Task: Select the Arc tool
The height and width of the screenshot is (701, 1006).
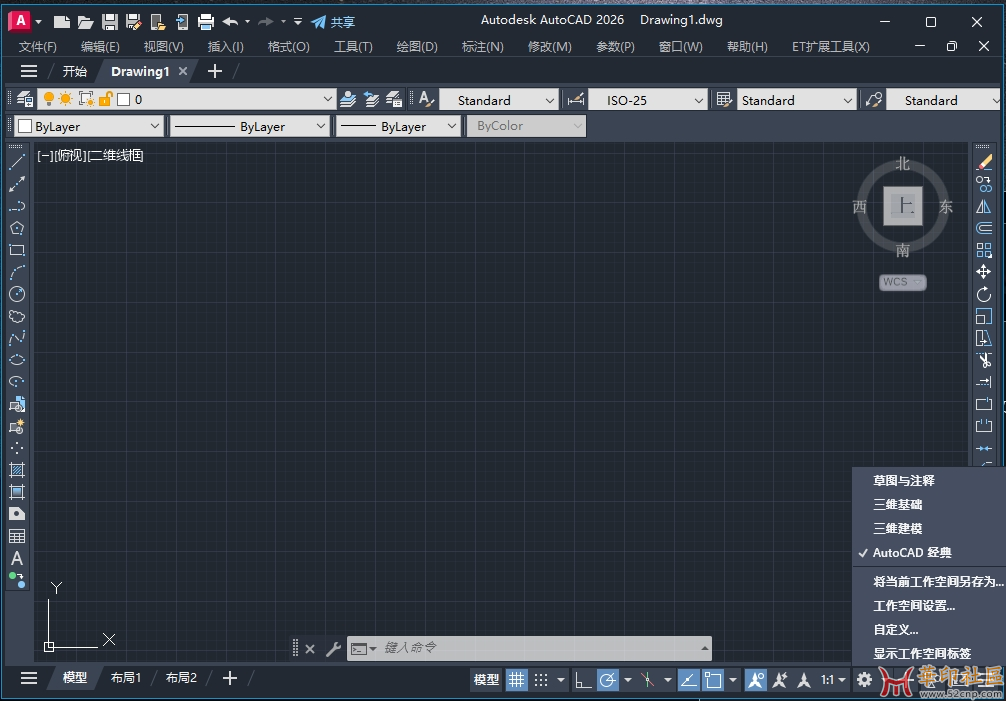Action: click(x=17, y=272)
